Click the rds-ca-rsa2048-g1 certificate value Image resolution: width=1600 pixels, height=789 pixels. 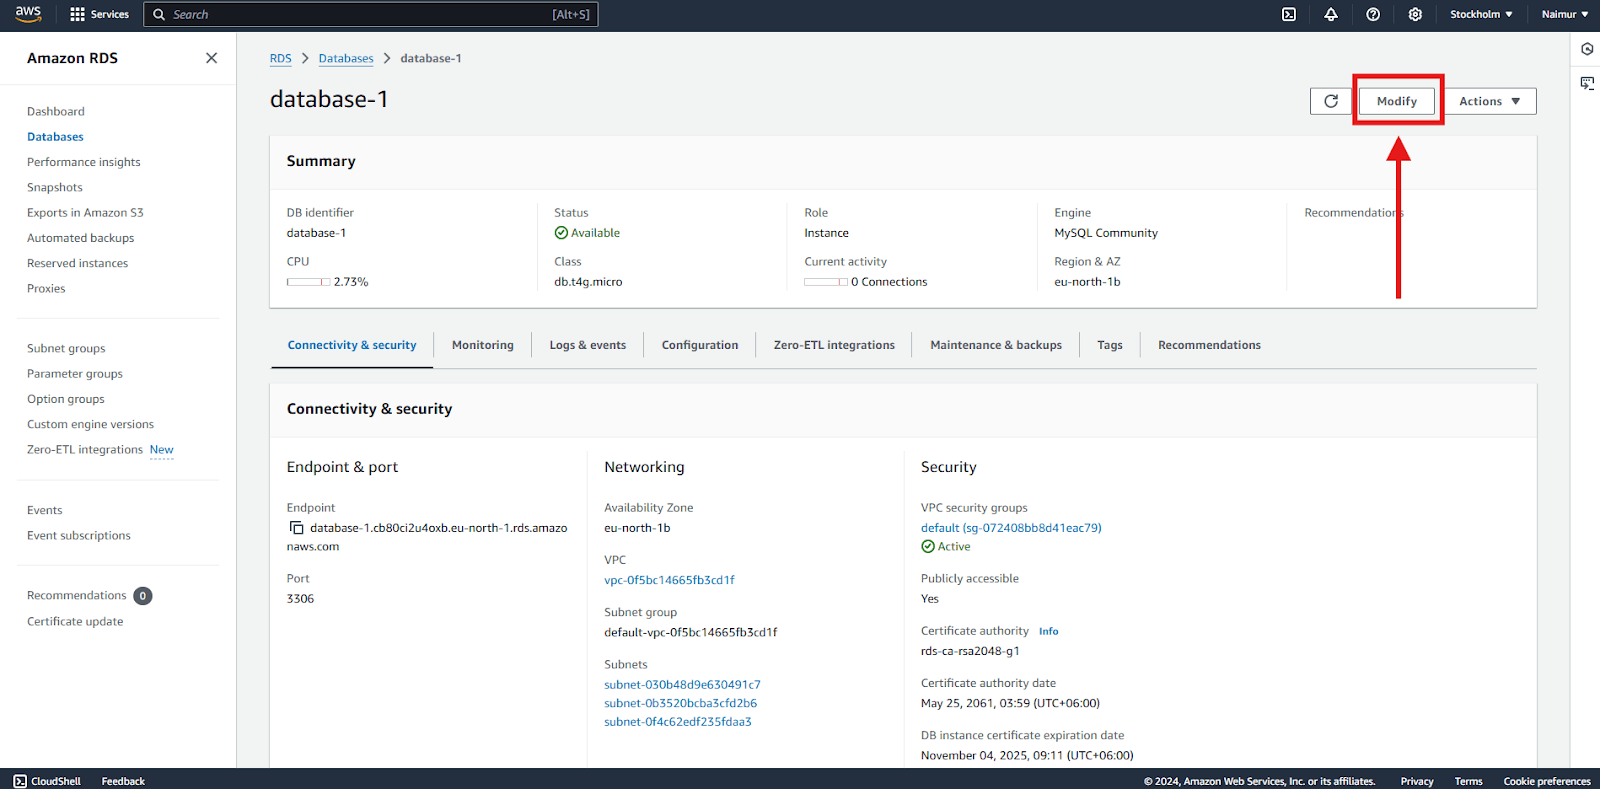pos(970,651)
